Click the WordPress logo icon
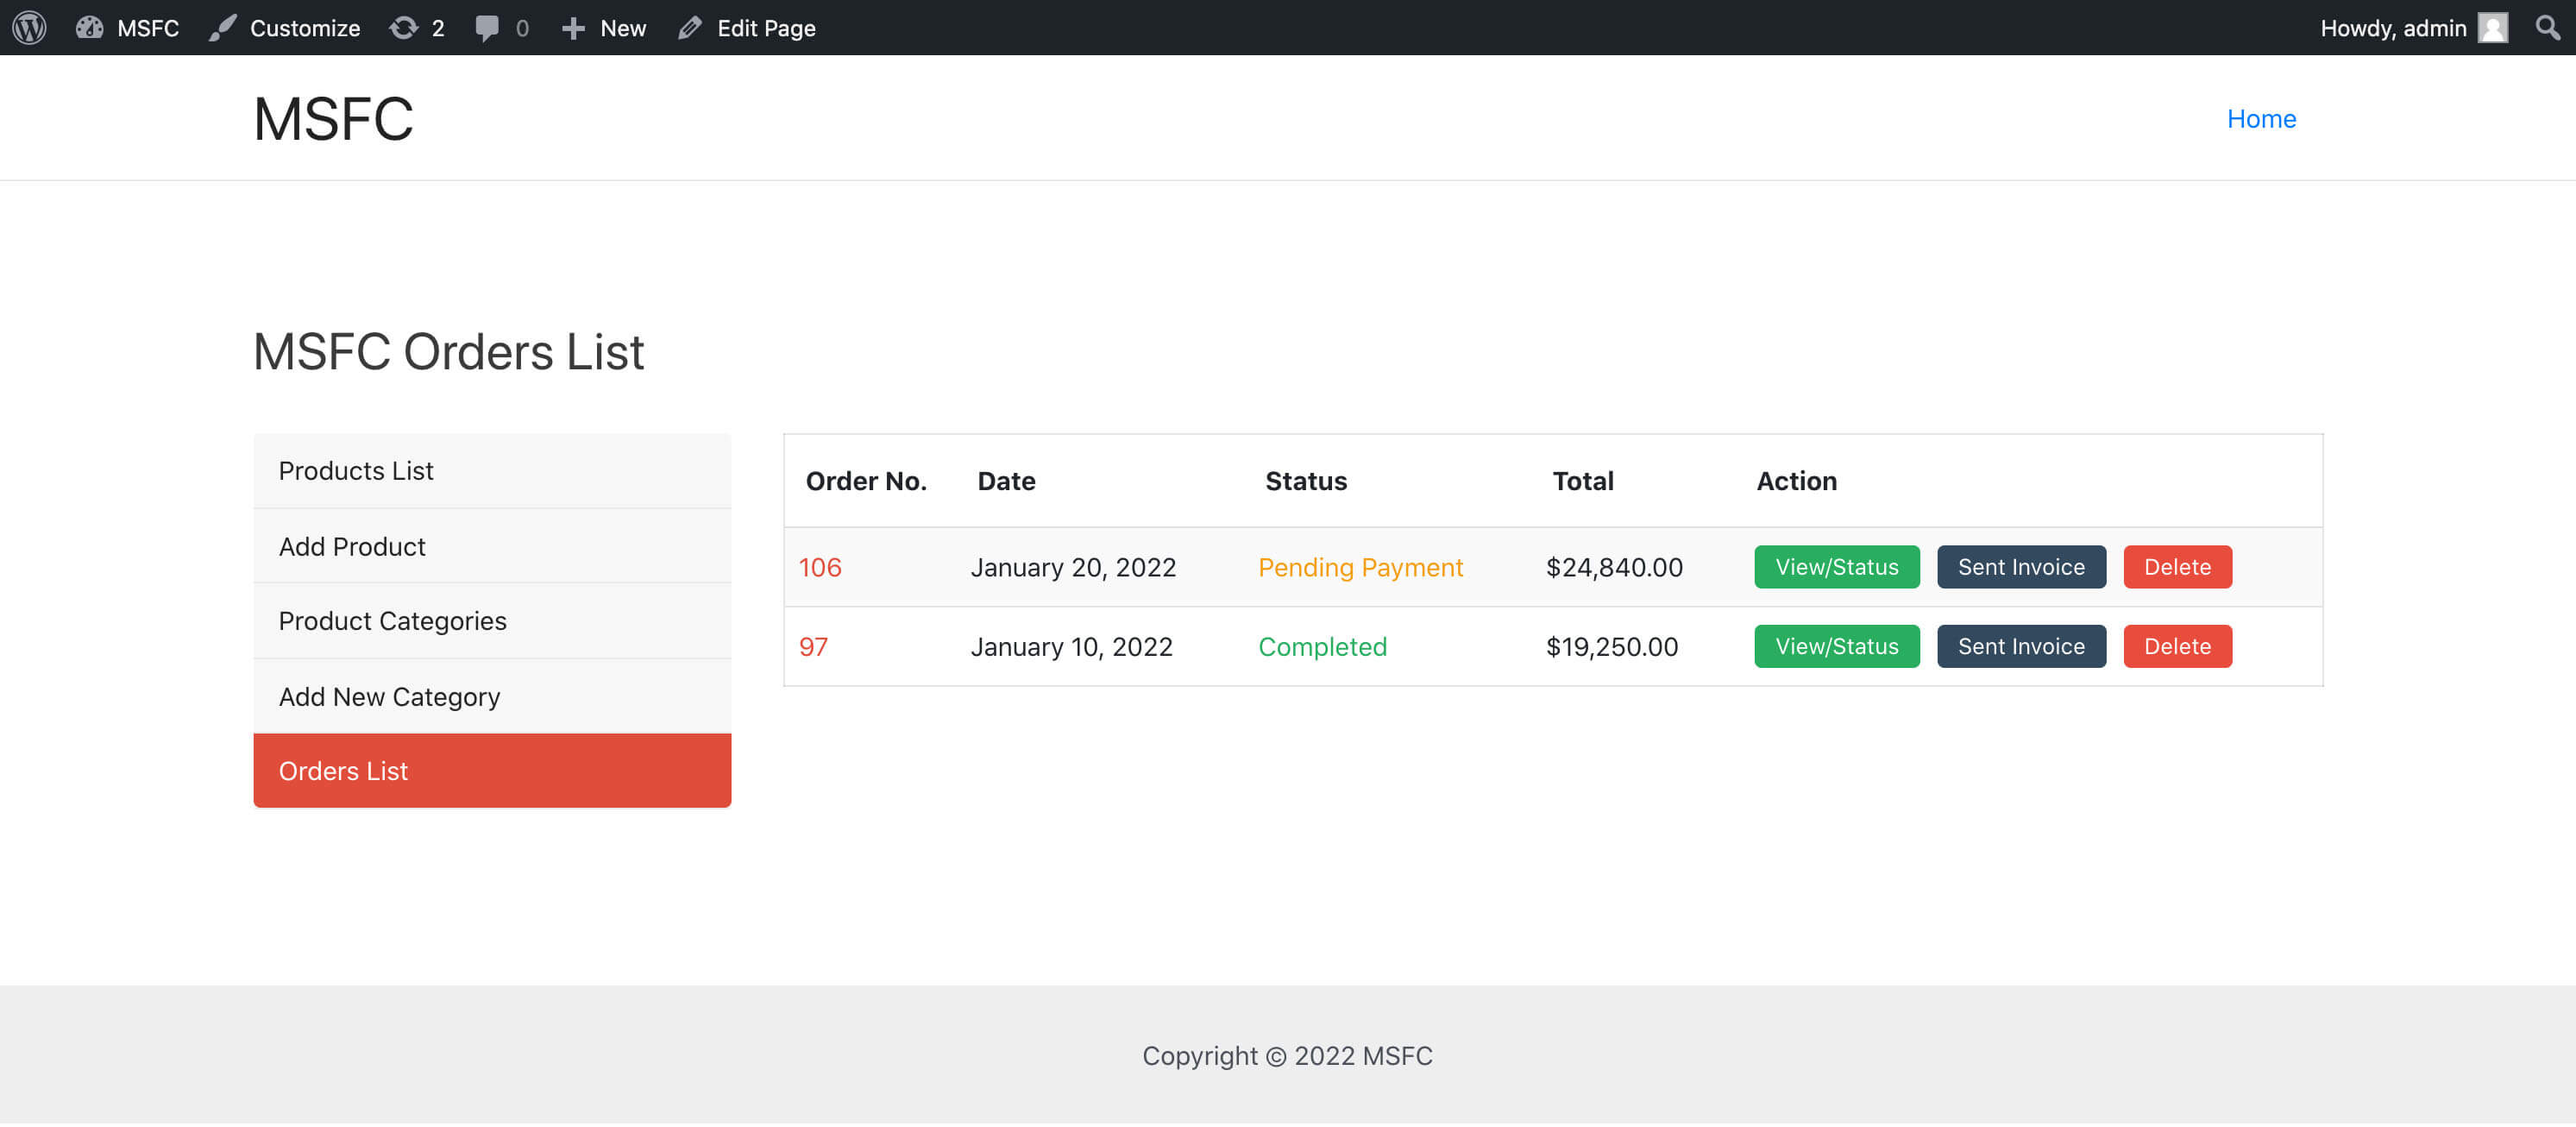2576x1127 pixels. [x=29, y=27]
